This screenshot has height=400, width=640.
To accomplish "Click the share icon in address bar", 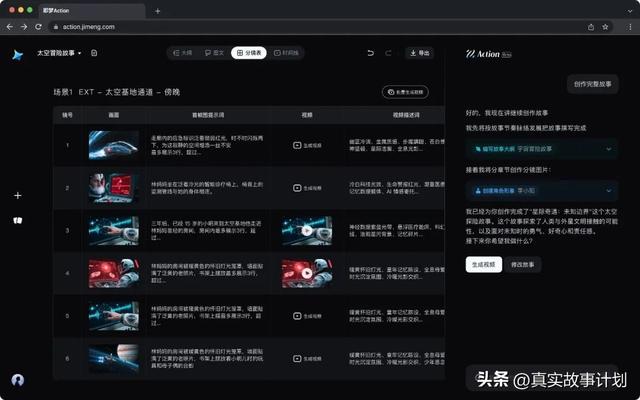I will click(x=591, y=27).
